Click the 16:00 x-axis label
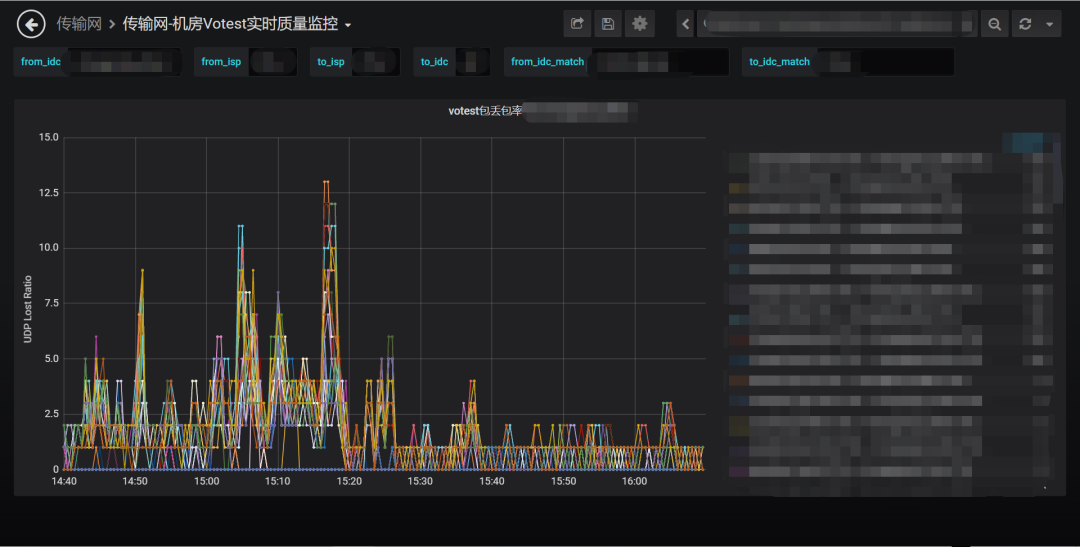This screenshot has width=1080, height=547. tap(634, 482)
